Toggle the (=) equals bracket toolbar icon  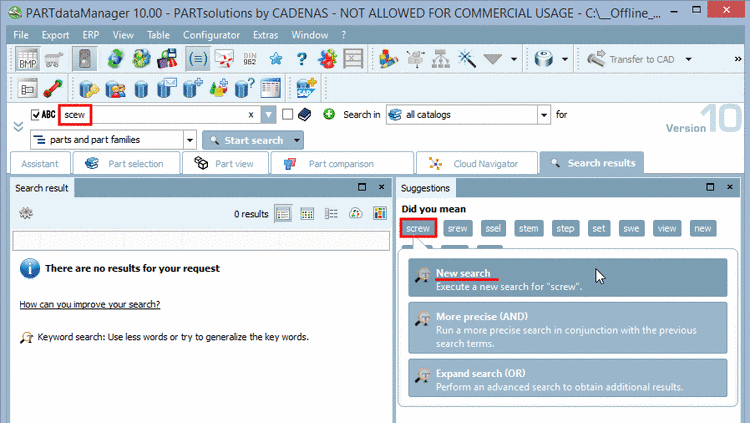(x=198, y=59)
